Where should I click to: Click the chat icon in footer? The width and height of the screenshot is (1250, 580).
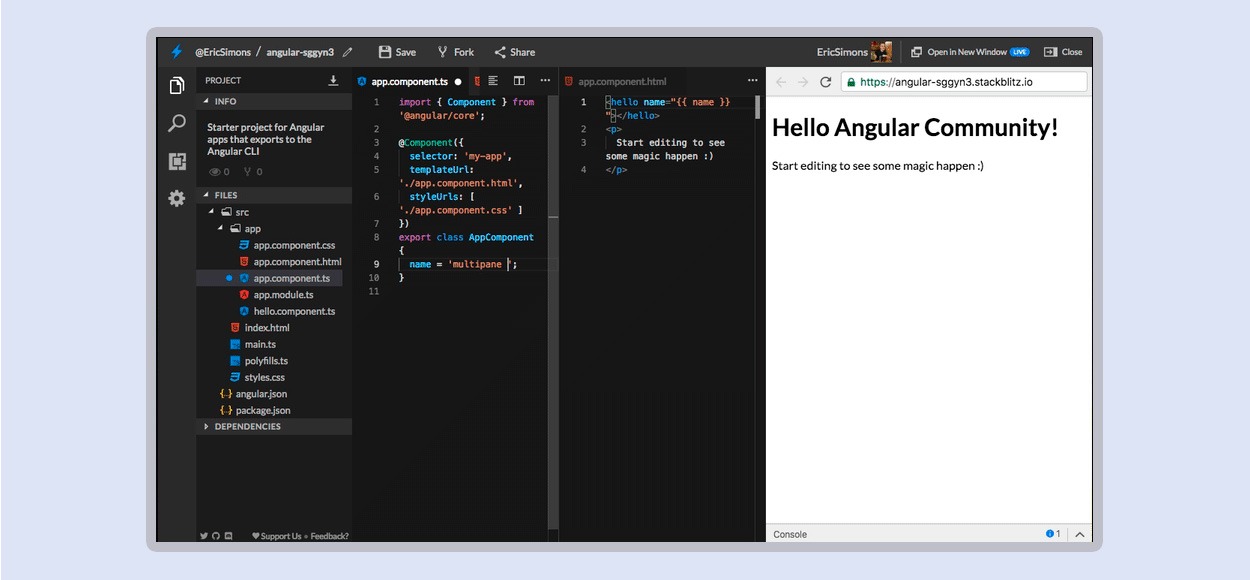[x=229, y=536]
